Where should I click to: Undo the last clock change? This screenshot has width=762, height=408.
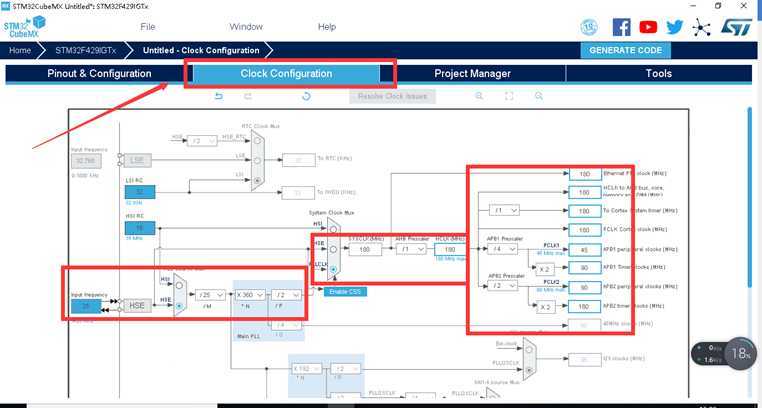click(x=219, y=96)
